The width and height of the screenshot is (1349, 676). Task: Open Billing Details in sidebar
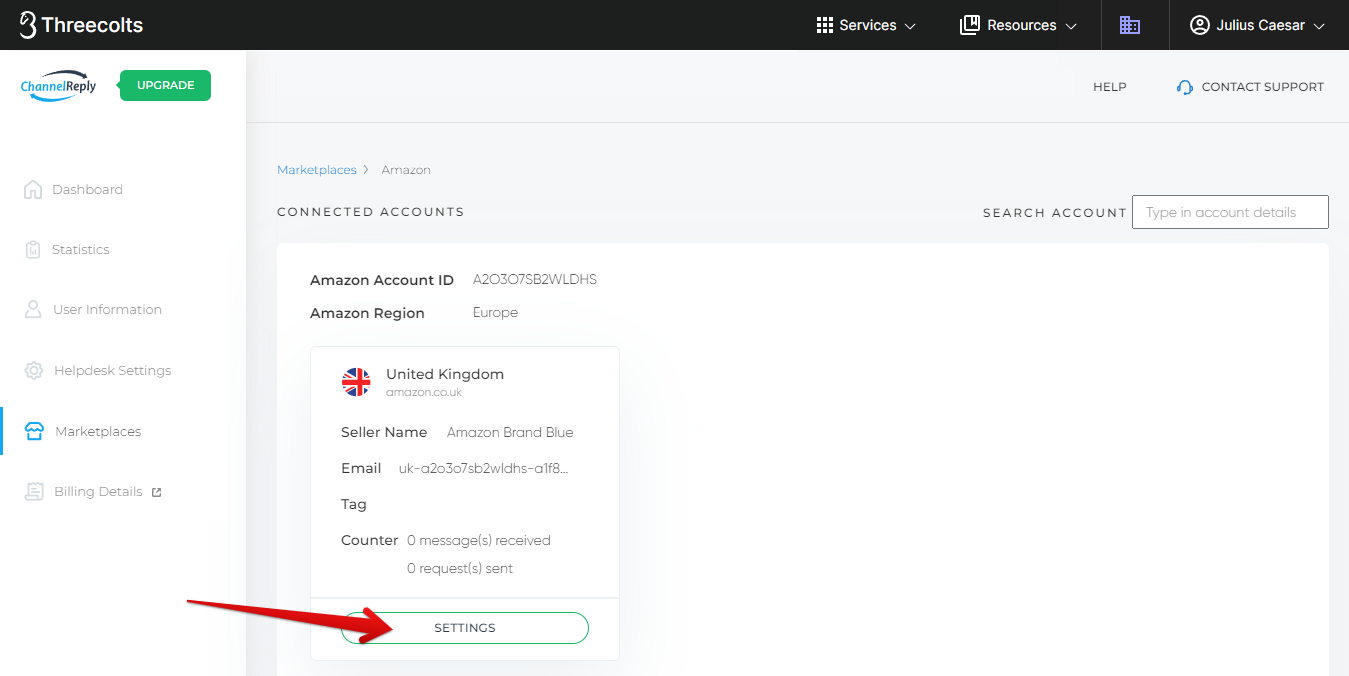(x=98, y=491)
